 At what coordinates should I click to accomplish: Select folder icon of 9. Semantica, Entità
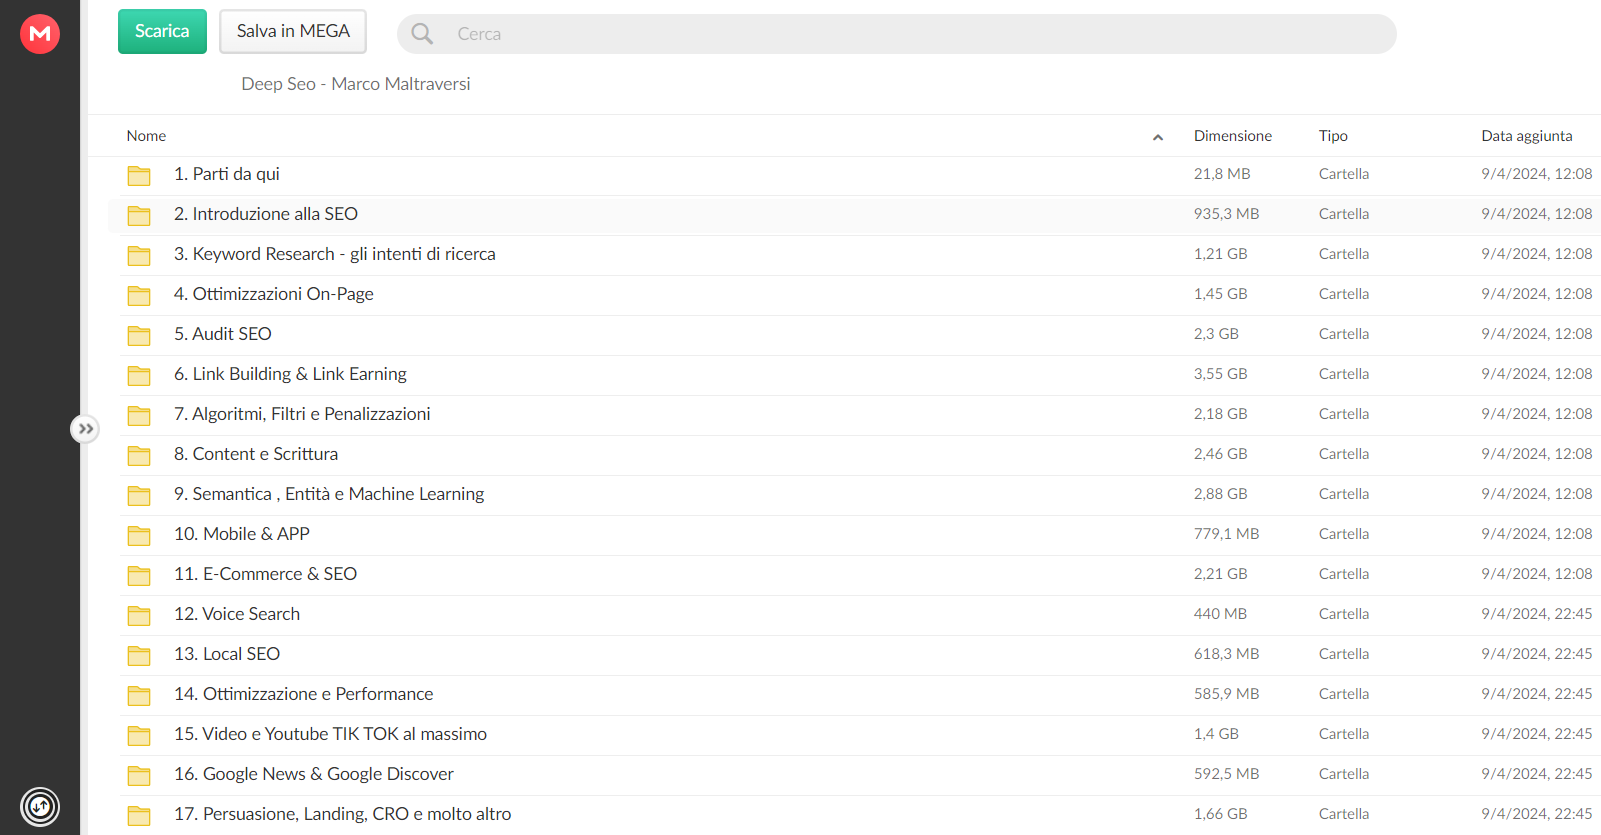[139, 496]
